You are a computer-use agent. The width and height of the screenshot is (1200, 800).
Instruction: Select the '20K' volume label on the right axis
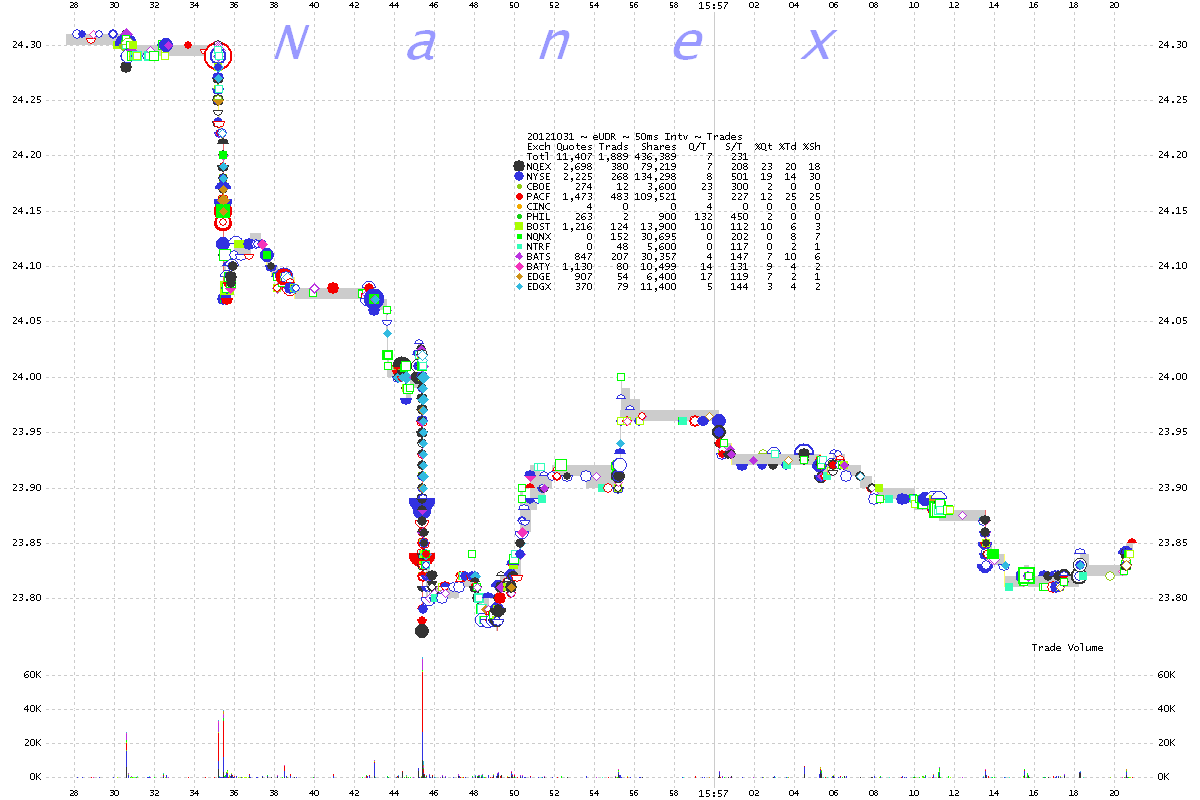[x=1167, y=743]
